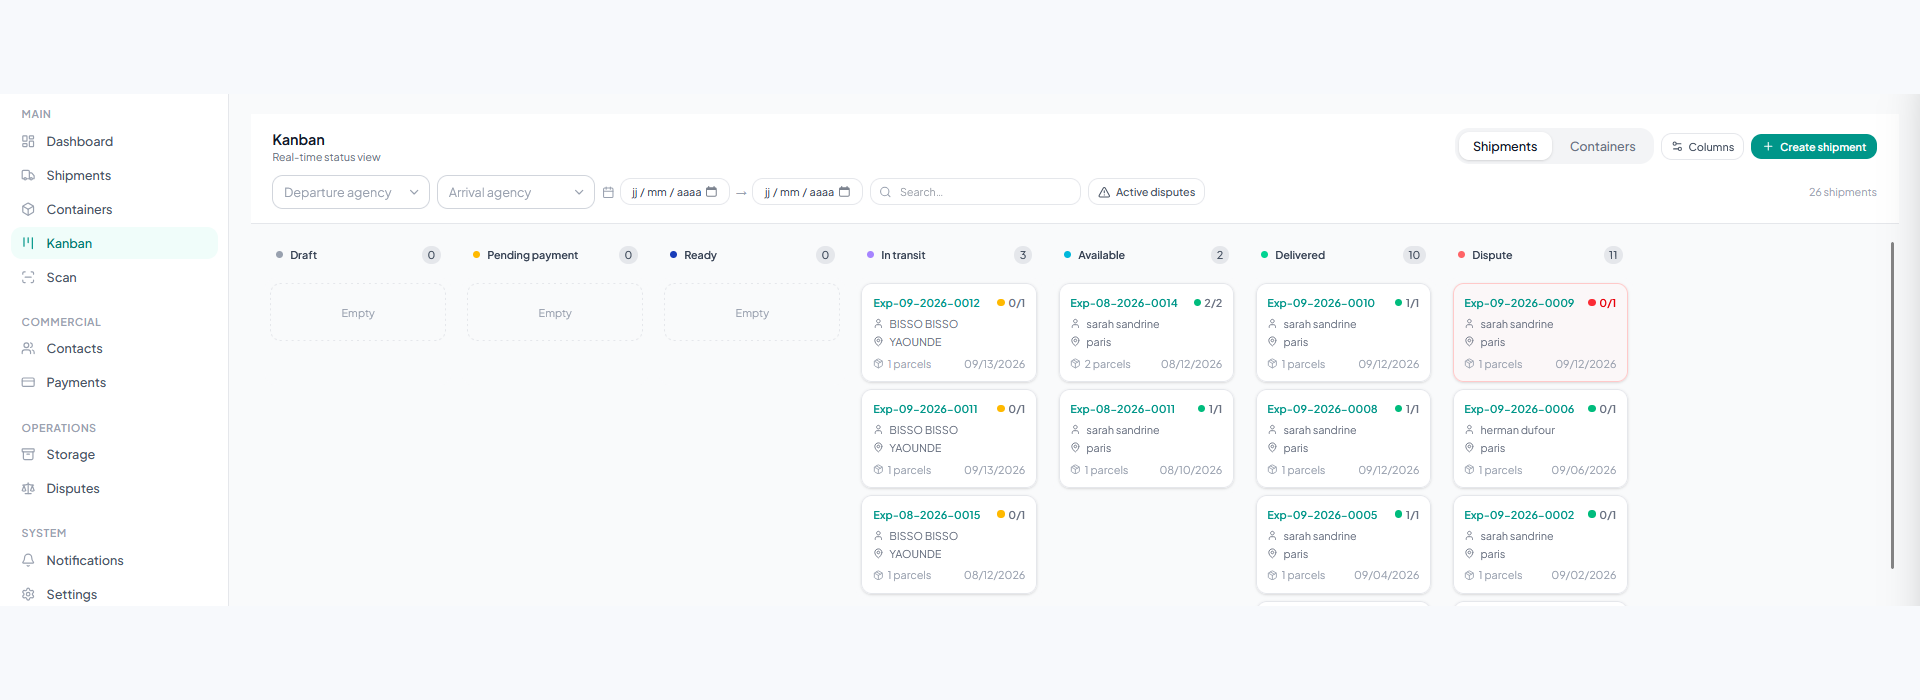Click the end date jj/mm/aaaa field
This screenshot has width=1920, height=700.
click(807, 192)
